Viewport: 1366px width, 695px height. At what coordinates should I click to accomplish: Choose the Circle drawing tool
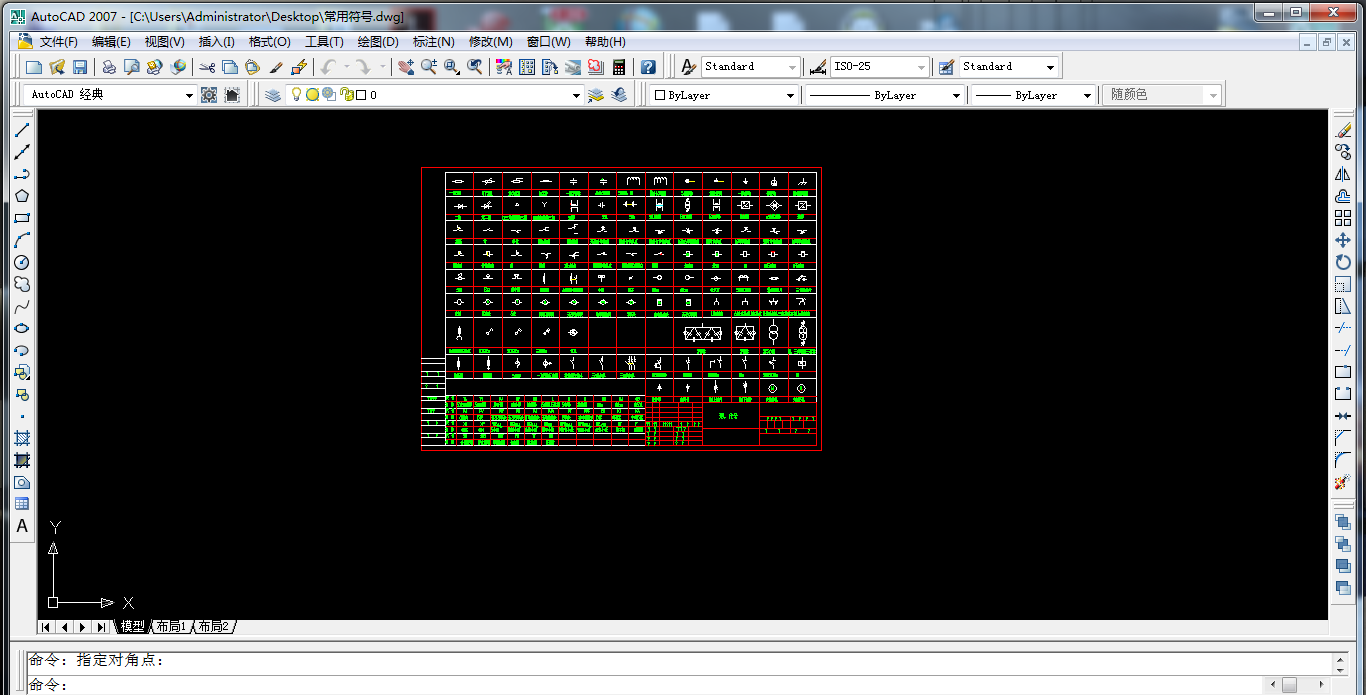click(x=22, y=262)
